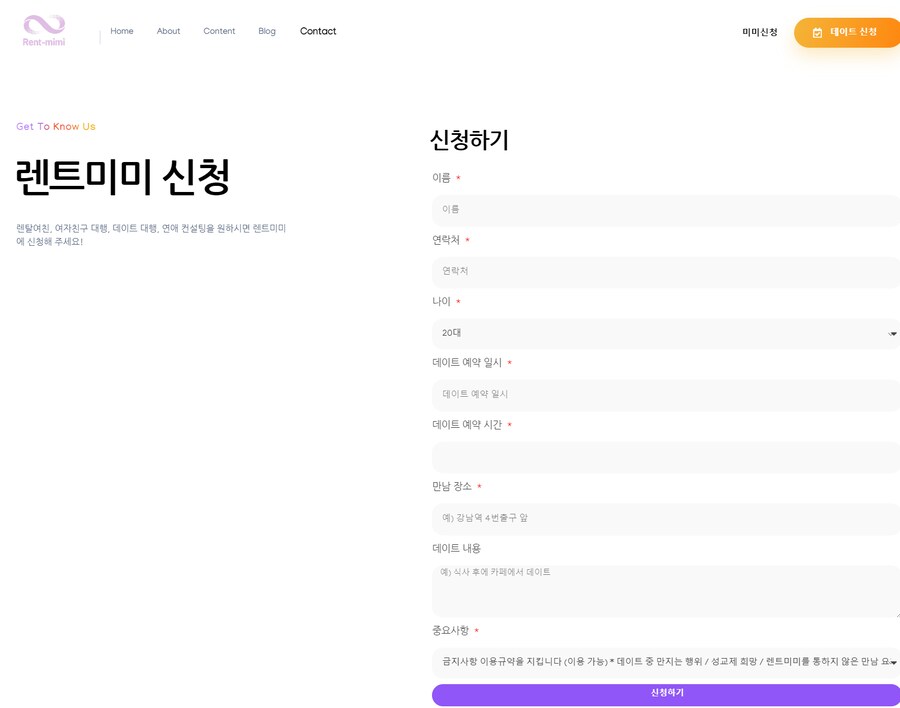The height and width of the screenshot is (708, 900).
Task: Click the 미미신청 link
Action: pos(760,31)
